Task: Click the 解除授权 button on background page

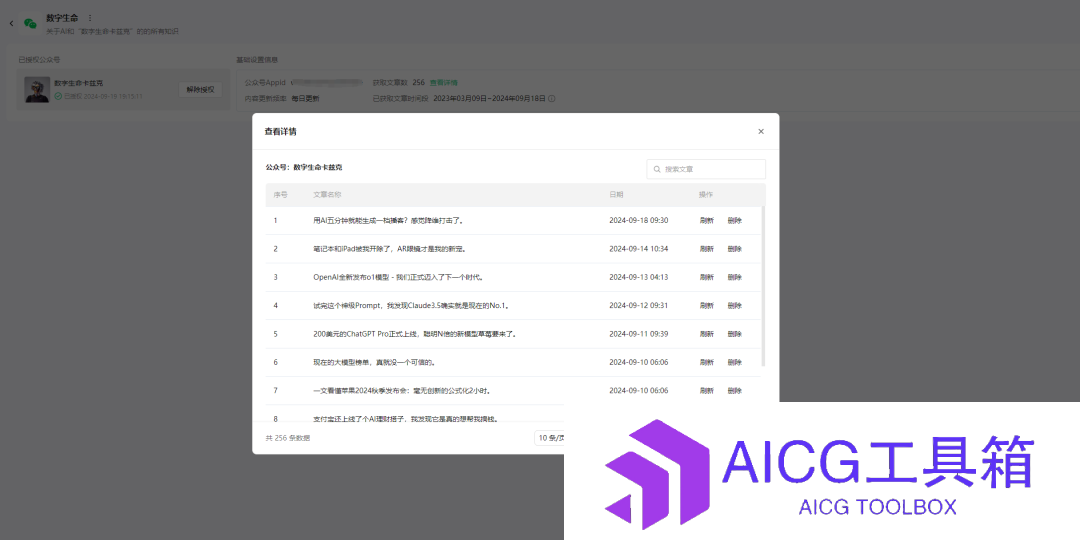Action: 200,90
